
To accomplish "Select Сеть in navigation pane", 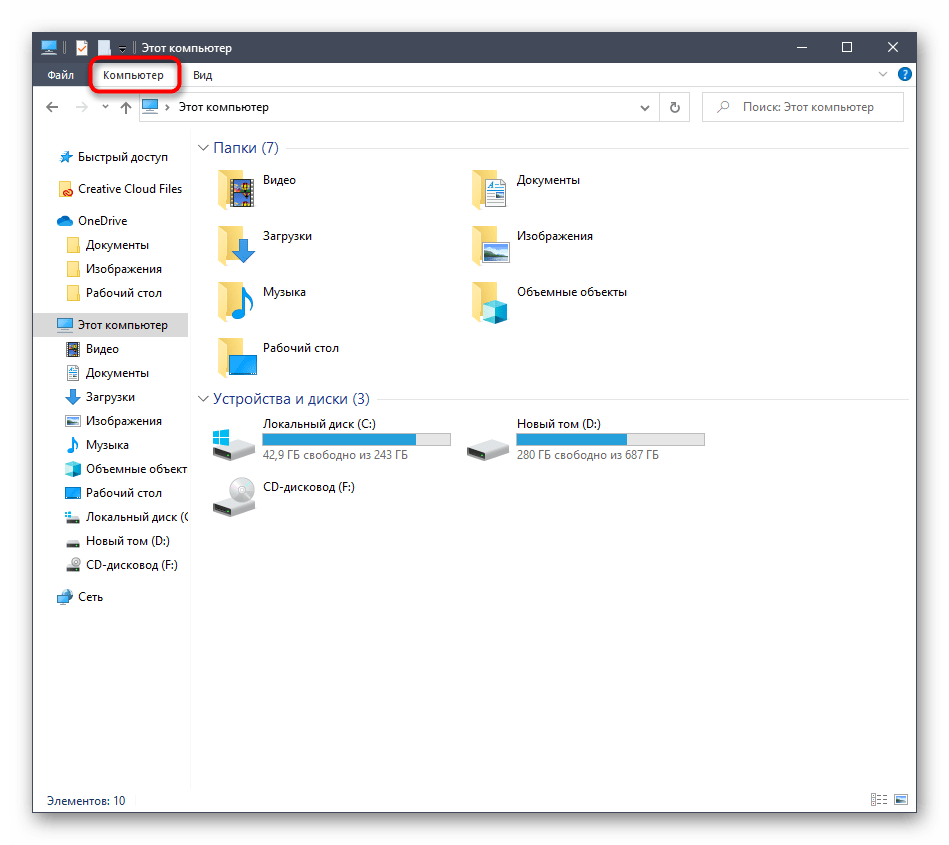I will [90, 597].
